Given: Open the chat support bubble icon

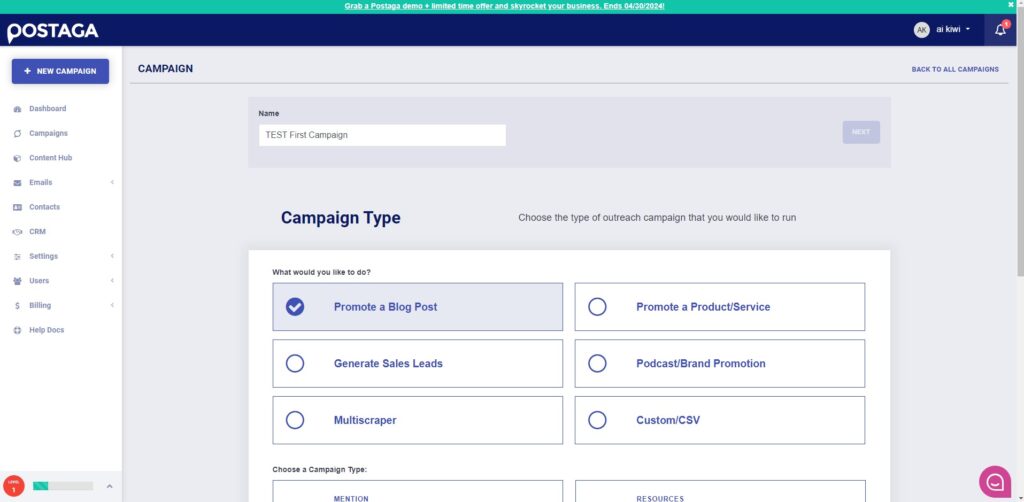Looking at the screenshot, I should (995, 482).
